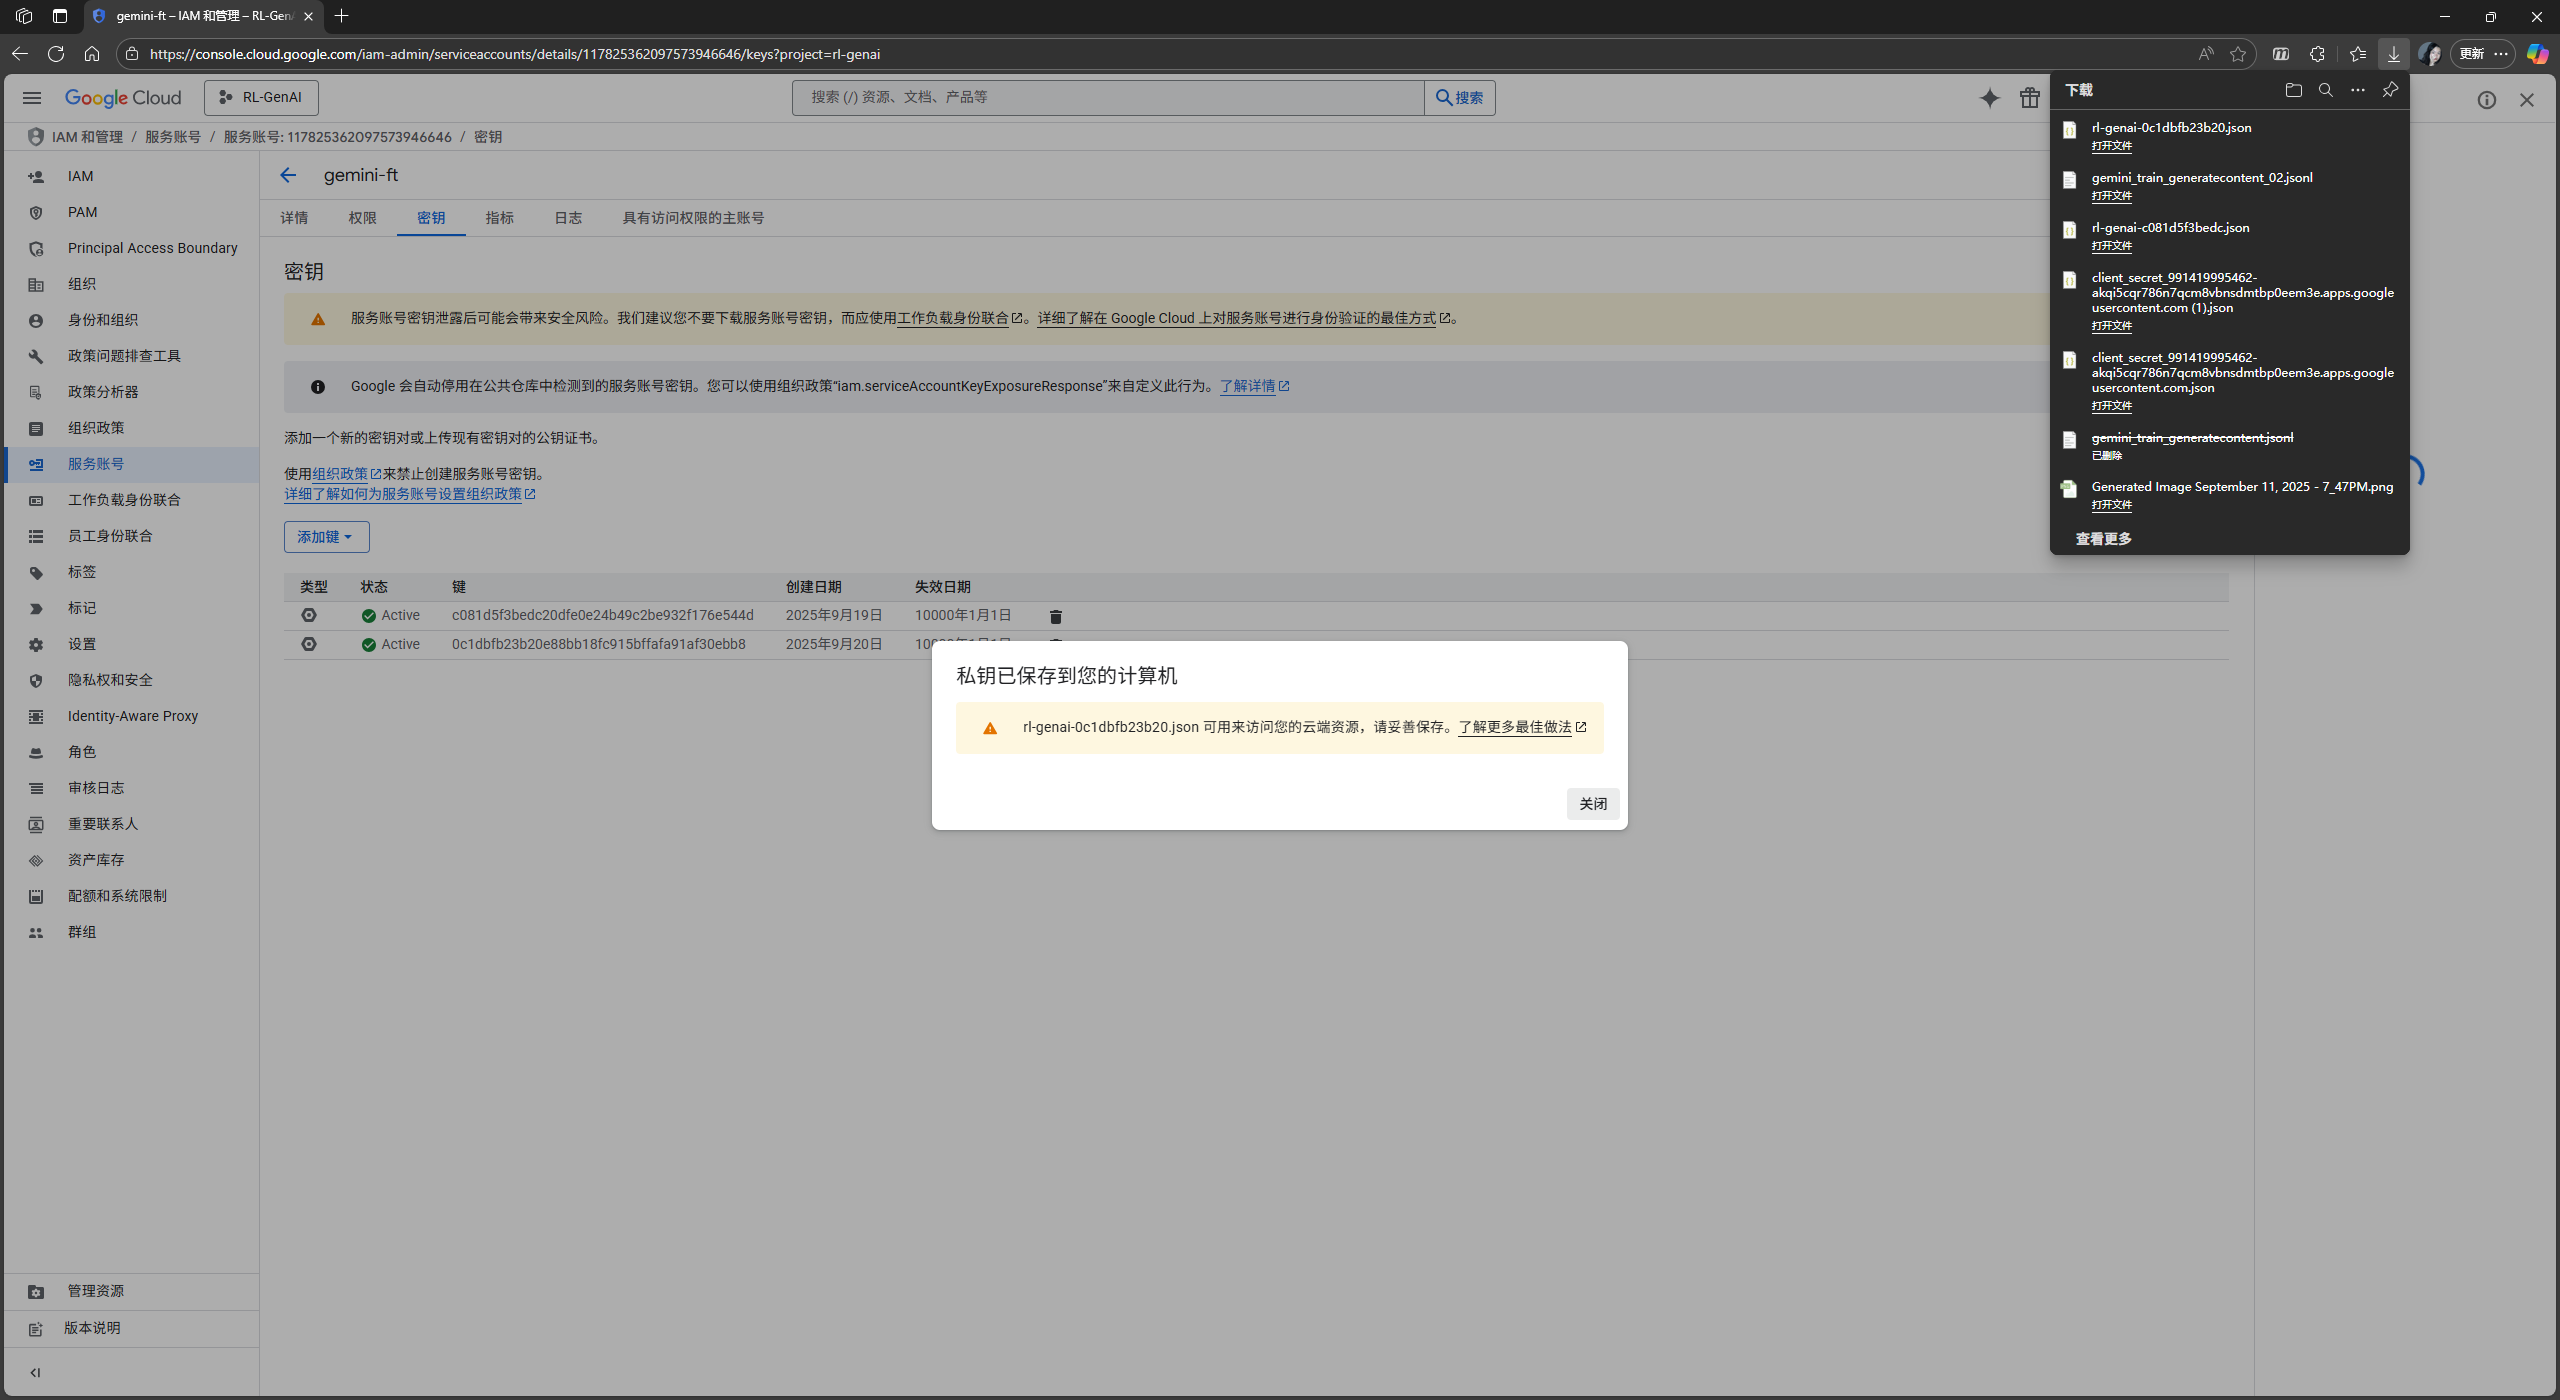Open Identity-Aware Proxy sidebar item
This screenshot has width=2560, height=1400.
point(131,716)
